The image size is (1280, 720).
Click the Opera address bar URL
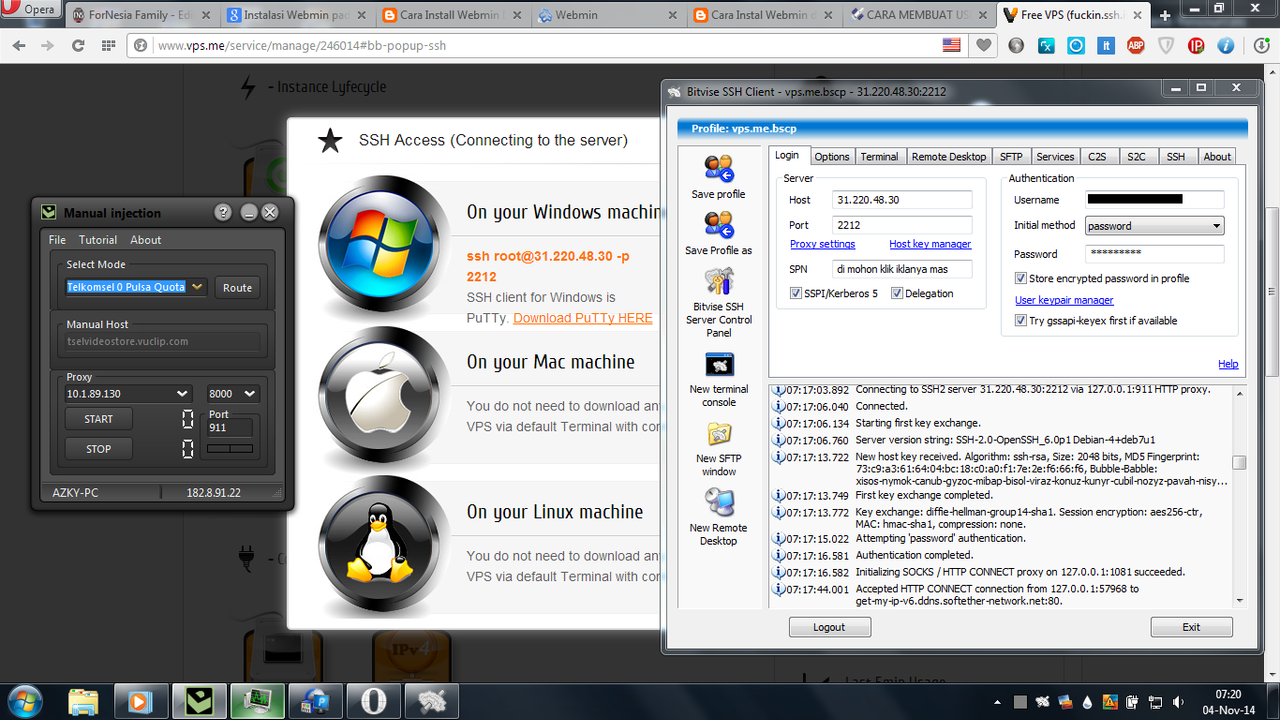click(x=302, y=46)
